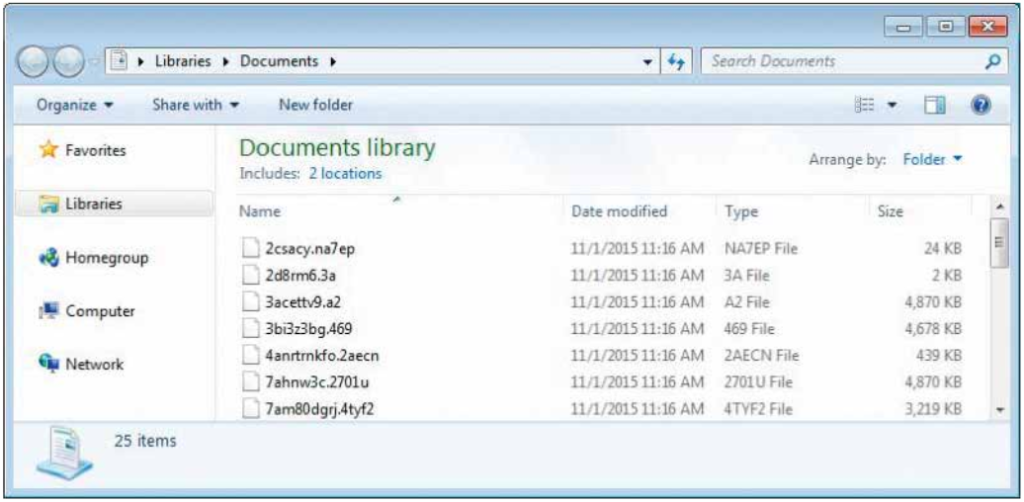The image size is (1024, 502).
Task: Click the file icon of 2d8rm6.3a
Action: click(x=250, y=275)
